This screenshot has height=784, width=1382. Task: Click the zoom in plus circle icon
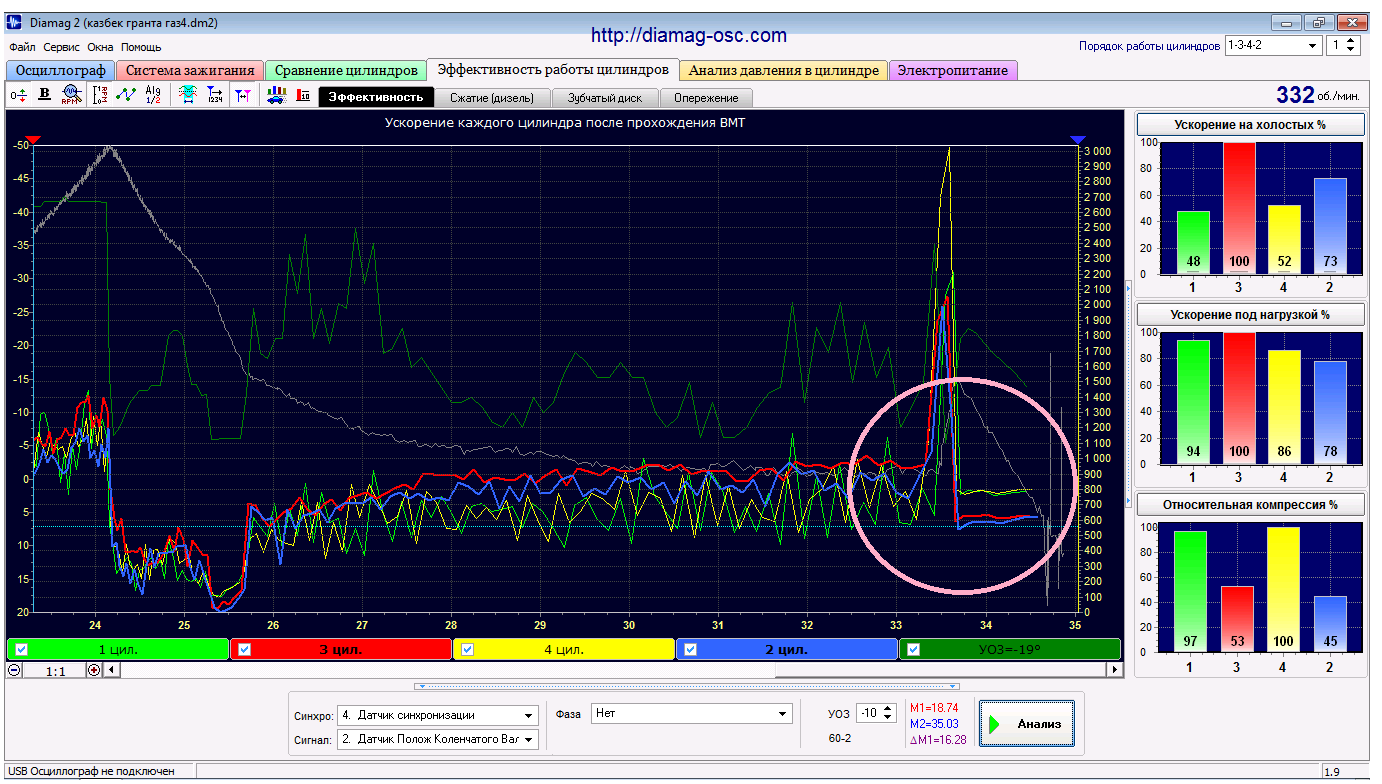coord(94,670)
